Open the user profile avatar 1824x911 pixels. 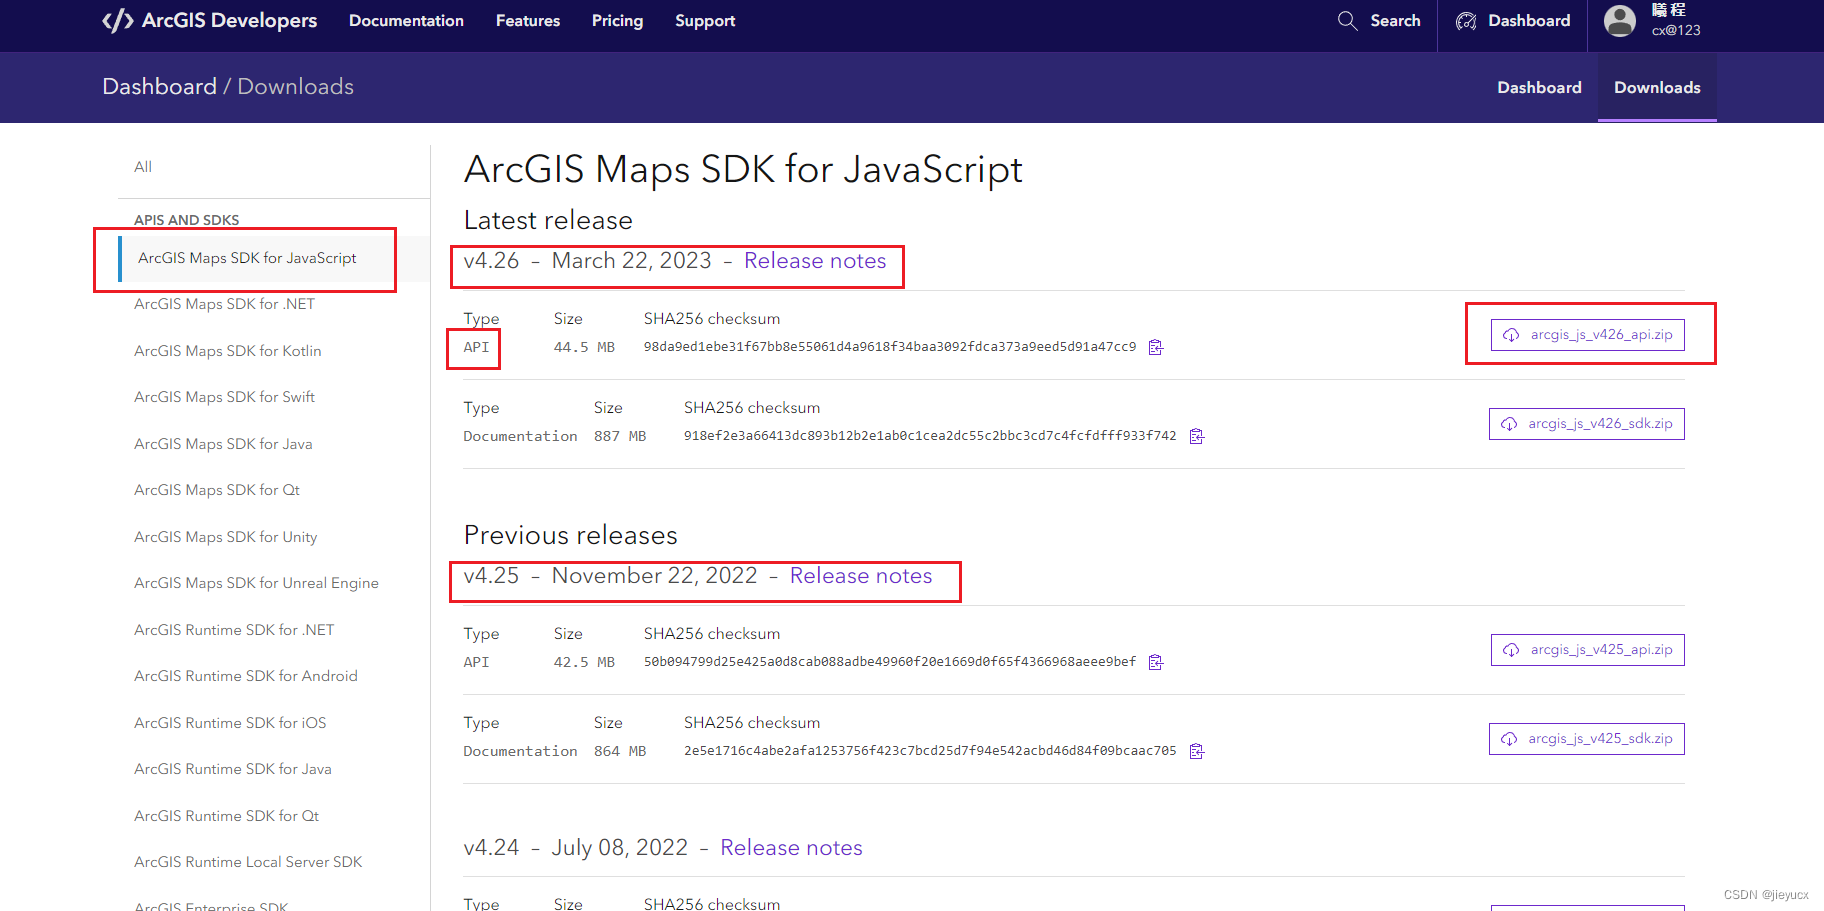1620,21
